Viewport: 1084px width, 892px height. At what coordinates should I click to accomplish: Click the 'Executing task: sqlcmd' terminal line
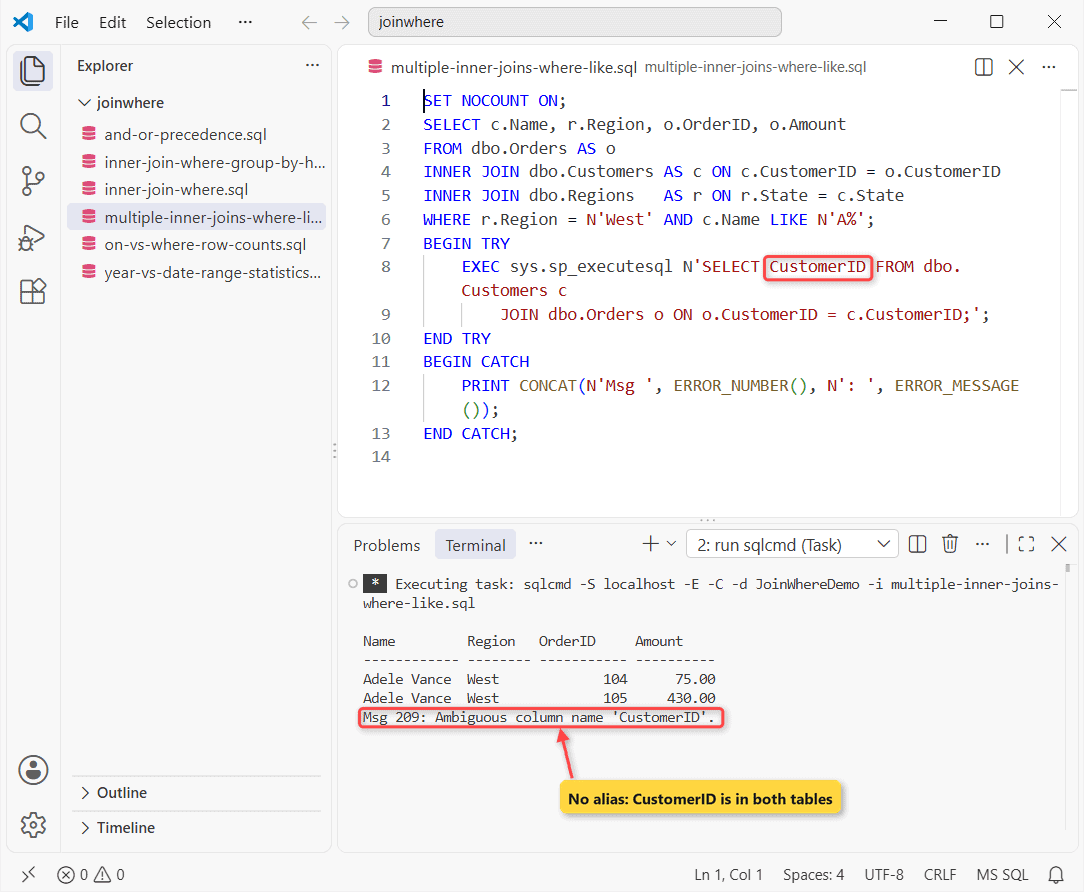[710, 593]
